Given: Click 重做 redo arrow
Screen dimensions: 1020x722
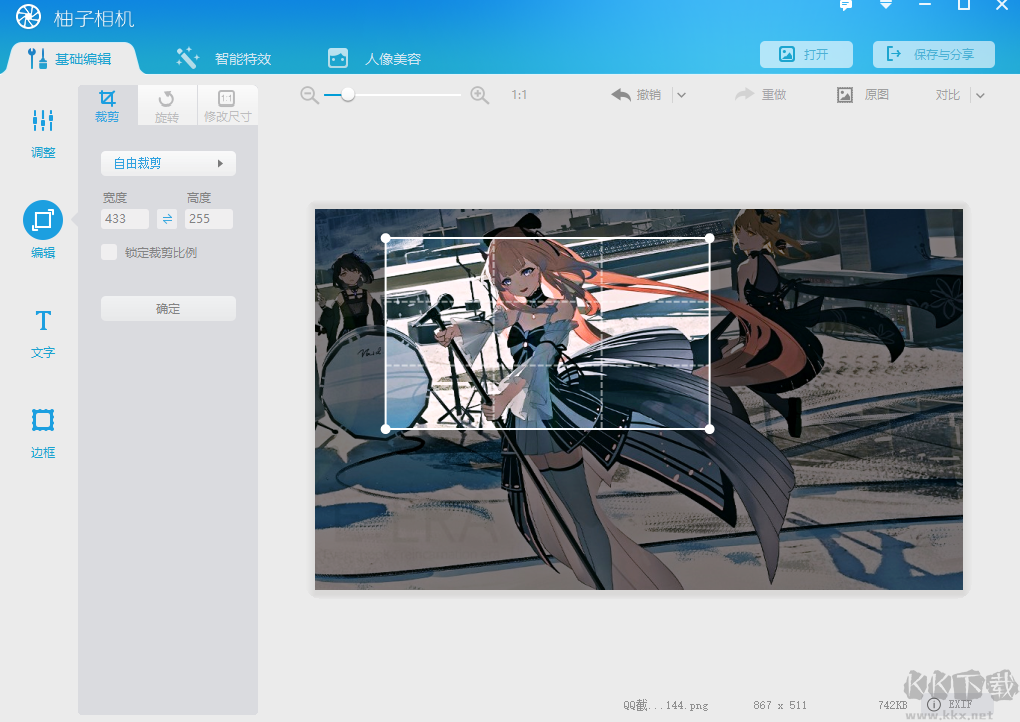Looking at the screenshot, I should 760,95.
